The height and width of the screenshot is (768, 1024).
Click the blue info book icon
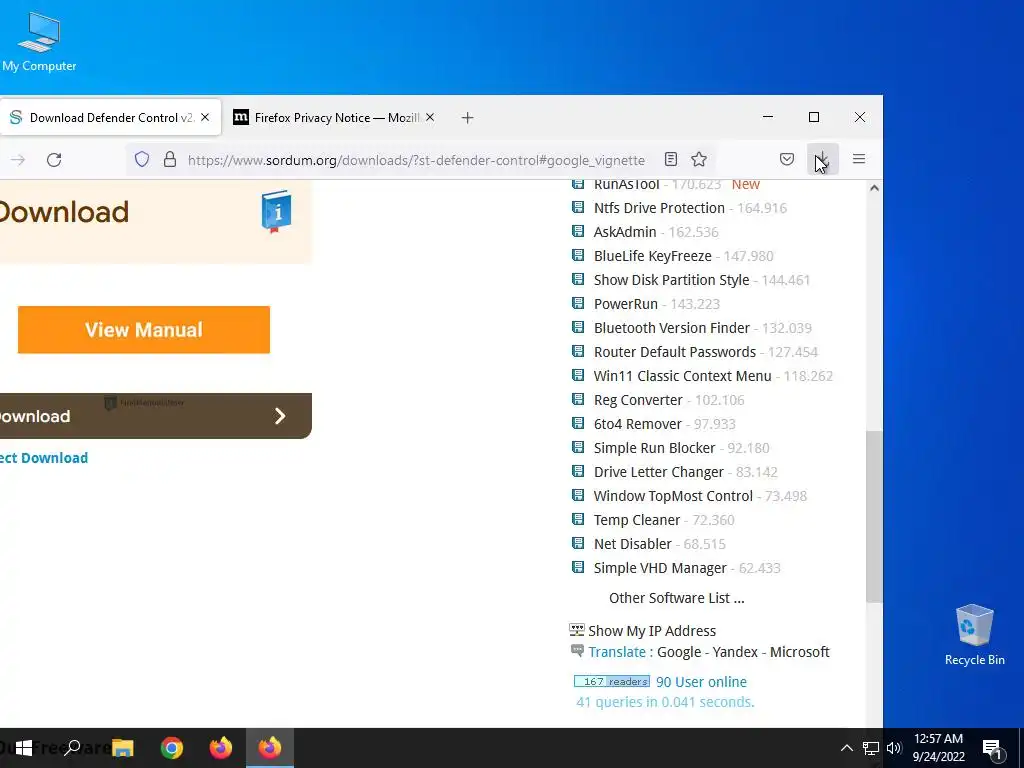[276, 211]
